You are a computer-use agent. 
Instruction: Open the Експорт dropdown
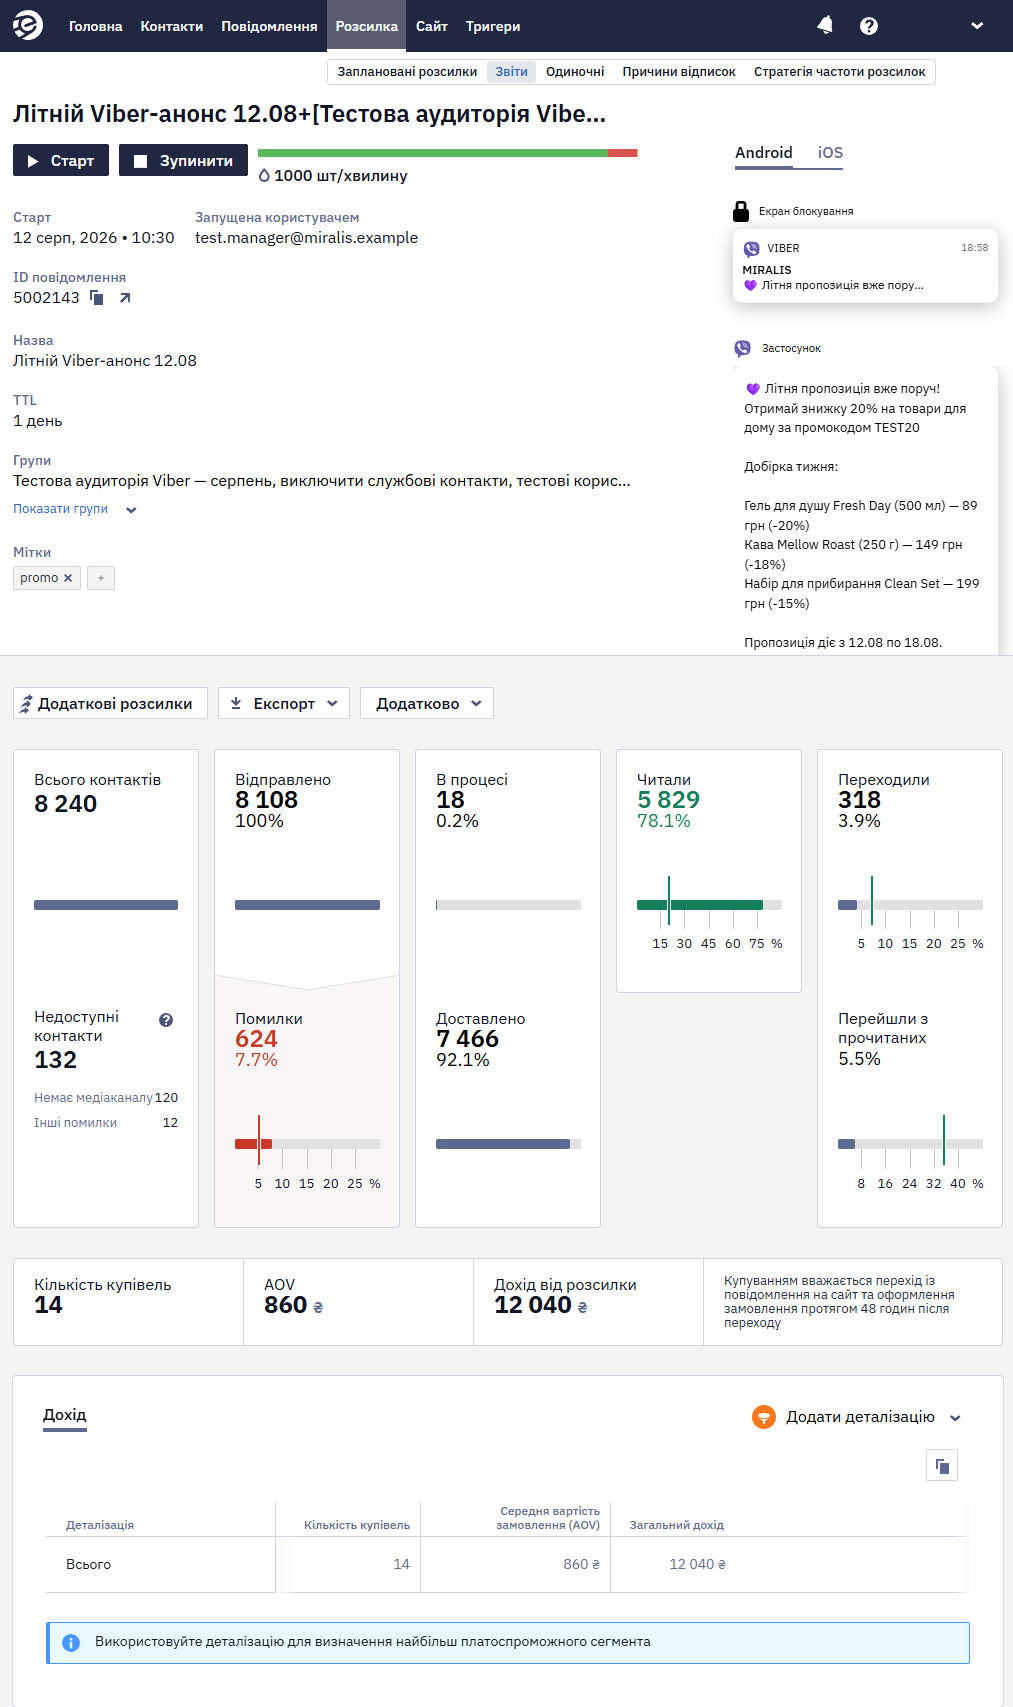pyautogui.click(x=284, y=703)
